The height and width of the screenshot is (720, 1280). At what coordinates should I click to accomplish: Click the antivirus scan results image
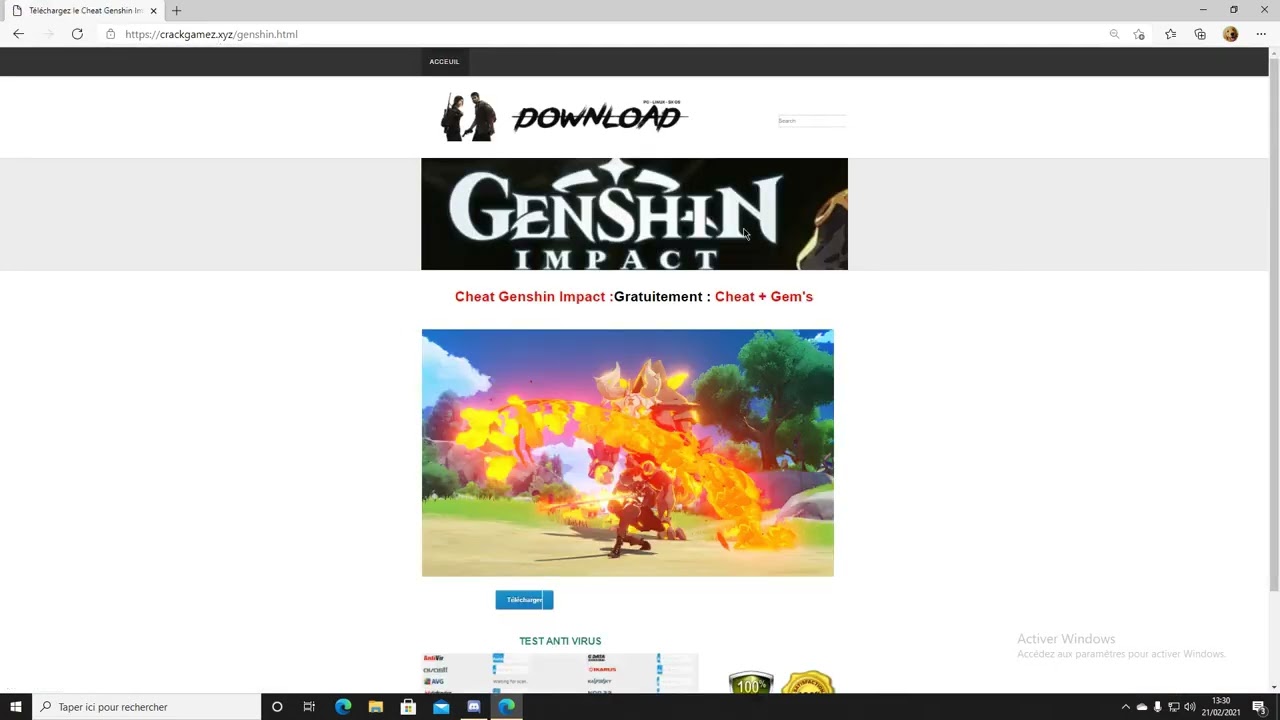(x=560, y=673)
